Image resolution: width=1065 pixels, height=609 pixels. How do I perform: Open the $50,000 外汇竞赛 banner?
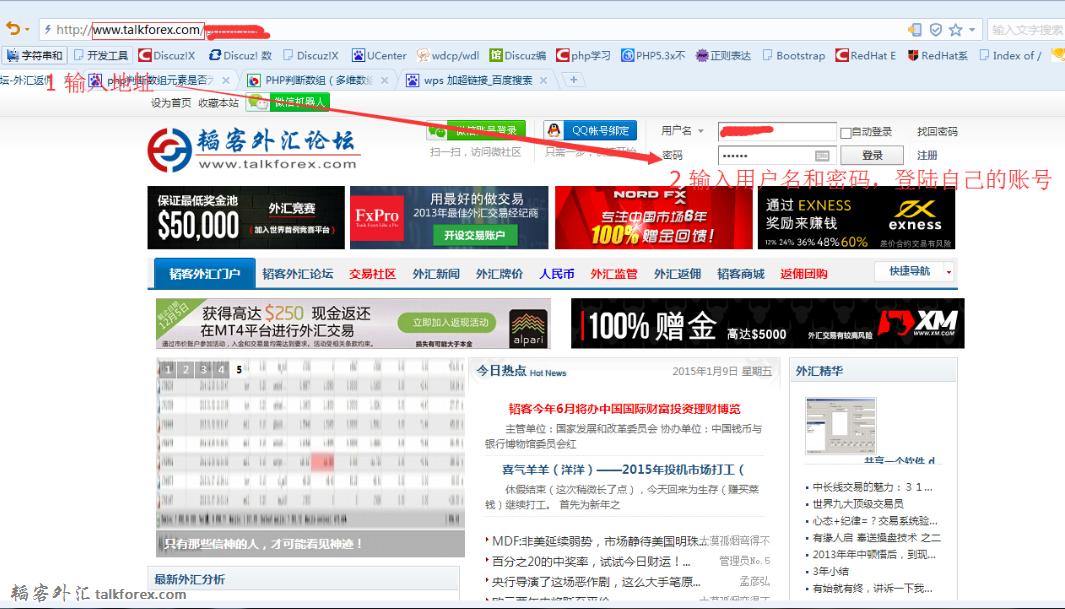tap(246, 217)
